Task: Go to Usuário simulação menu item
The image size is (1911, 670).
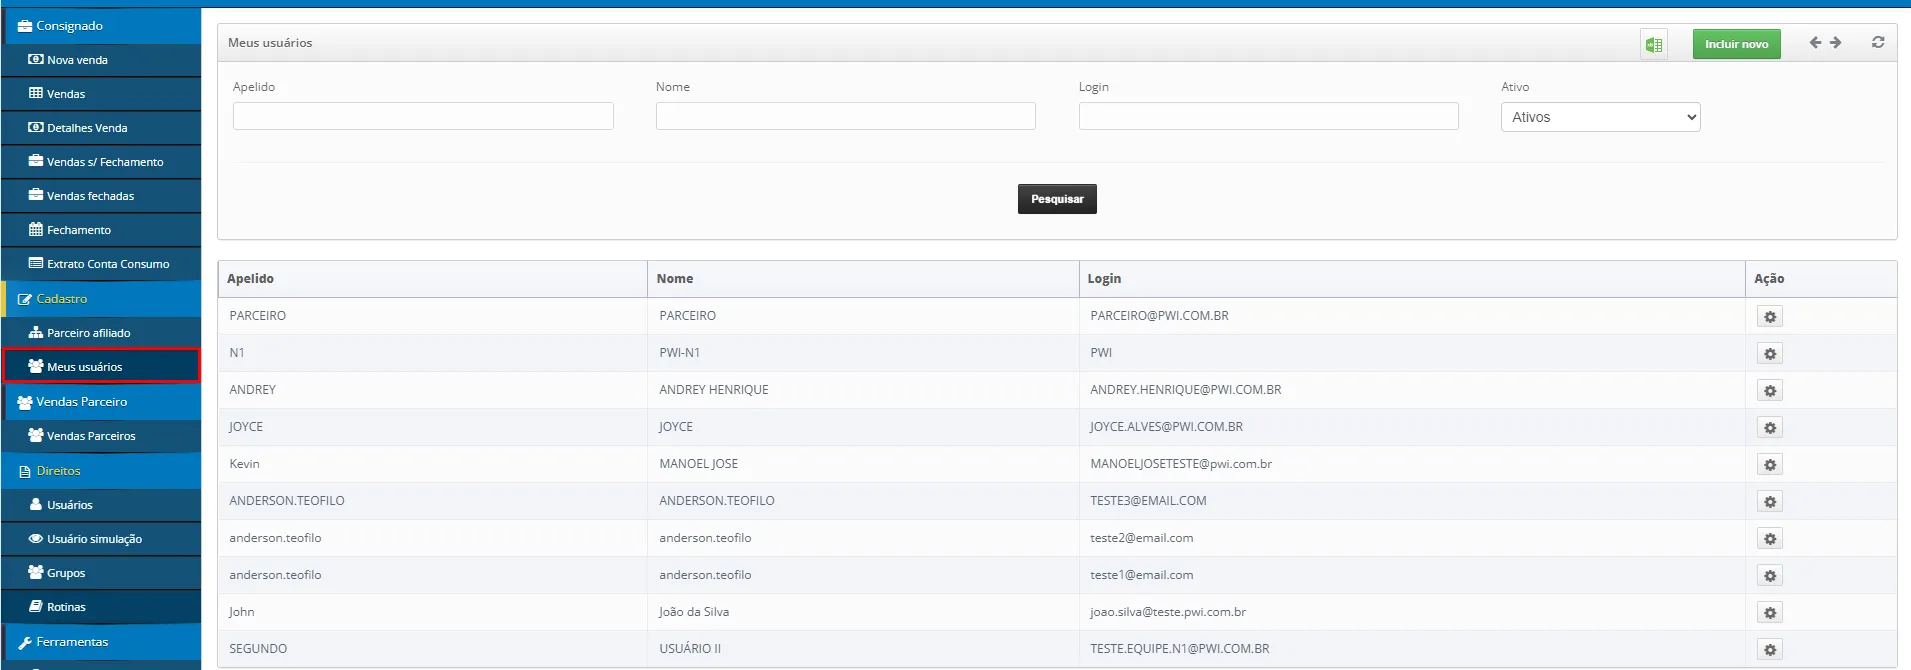Action: click(x=94, y=539)
